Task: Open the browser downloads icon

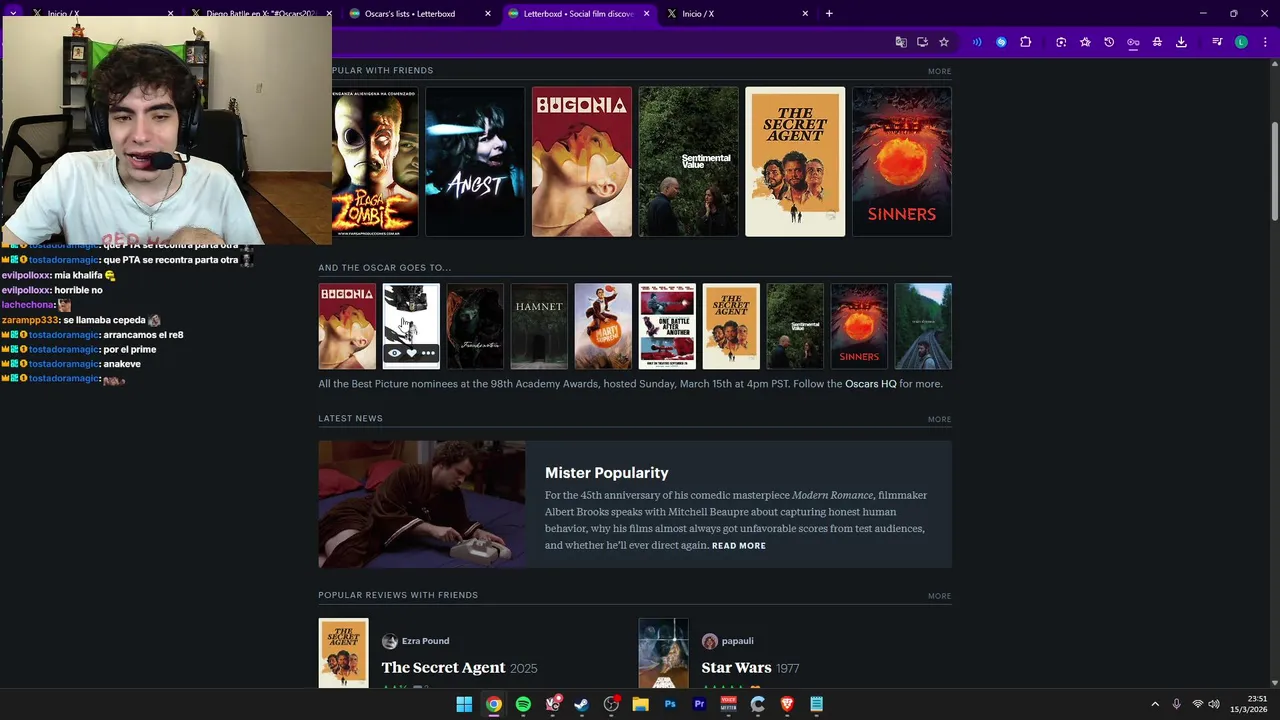Action: point(1181,42)
